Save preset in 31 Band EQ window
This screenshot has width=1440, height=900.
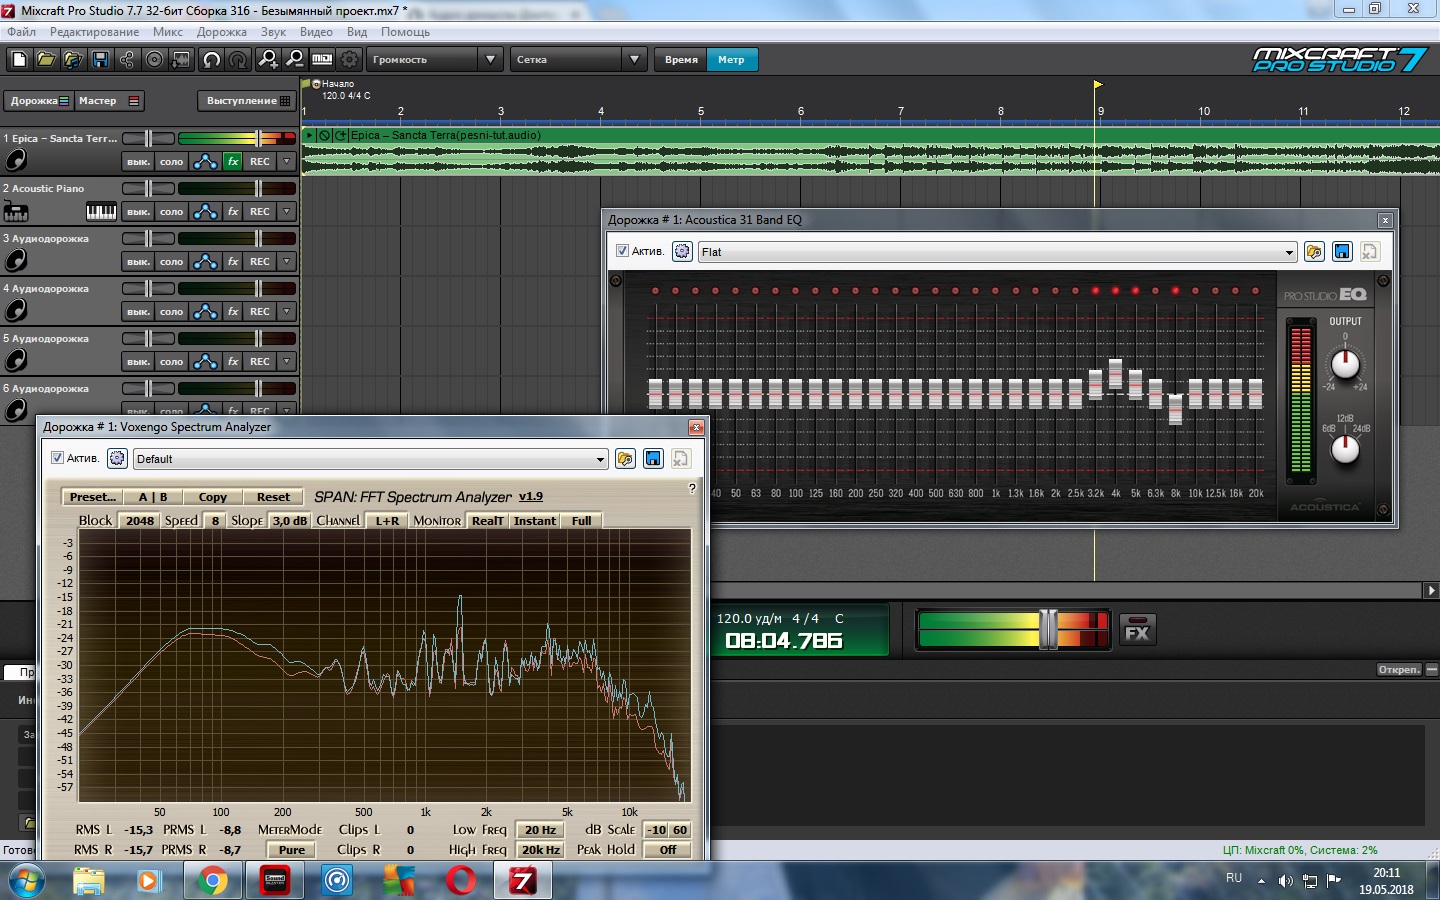tap(1342, 252)
